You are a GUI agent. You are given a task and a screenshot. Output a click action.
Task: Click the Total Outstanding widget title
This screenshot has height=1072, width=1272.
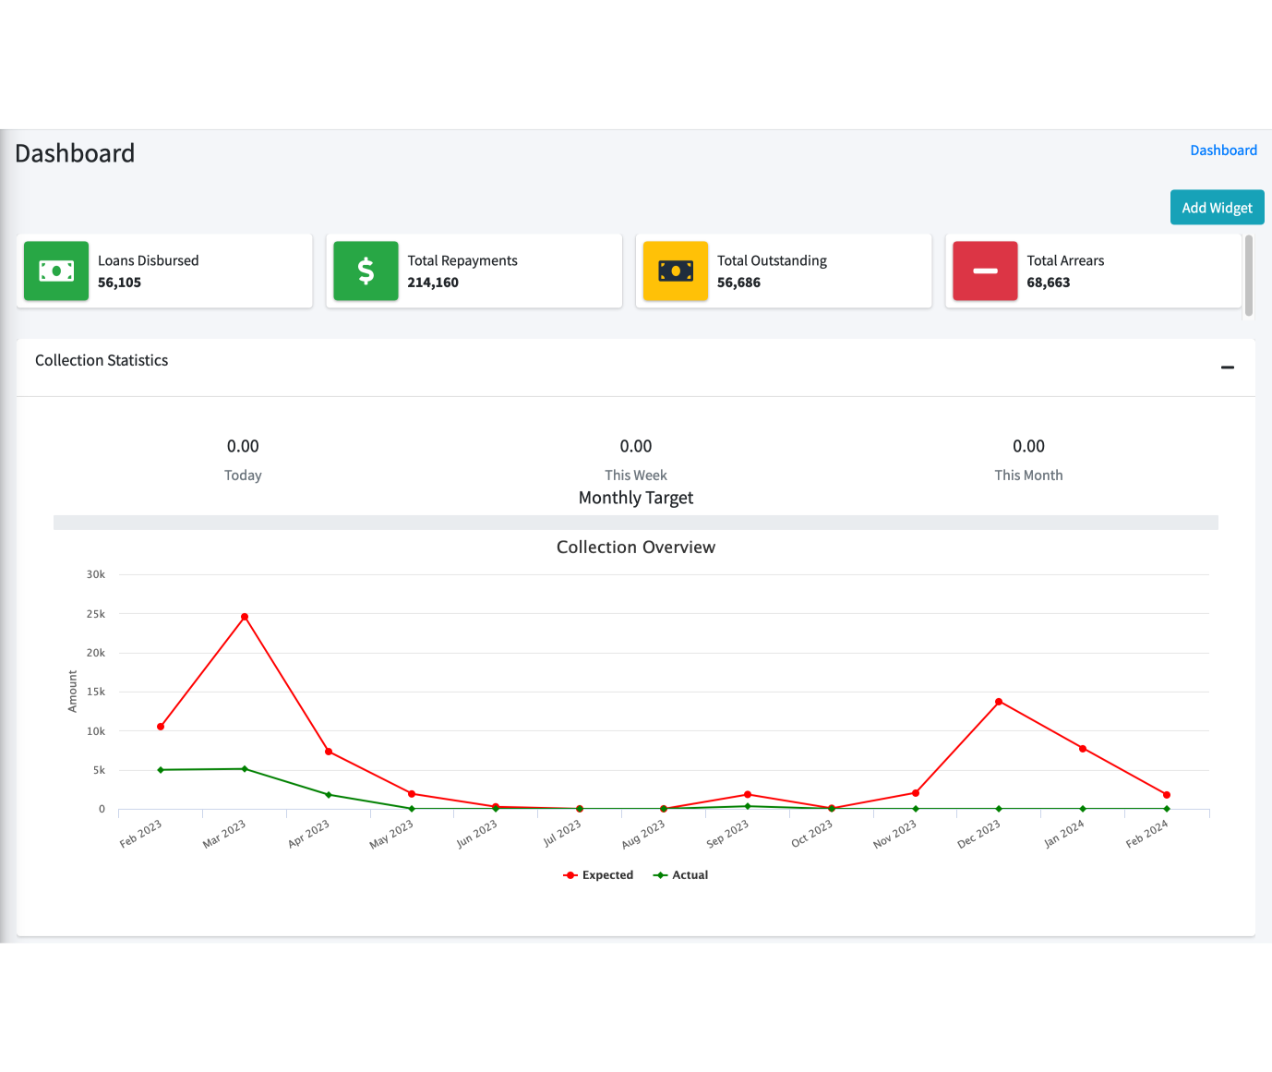point(772,261)
